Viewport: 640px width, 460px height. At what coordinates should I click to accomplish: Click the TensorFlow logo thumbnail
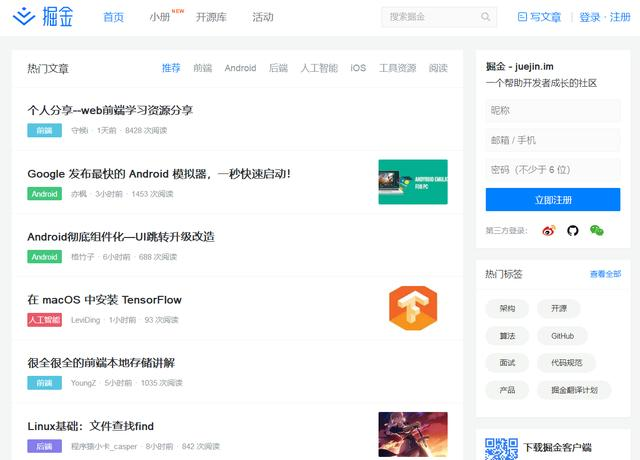coord(413,308)
